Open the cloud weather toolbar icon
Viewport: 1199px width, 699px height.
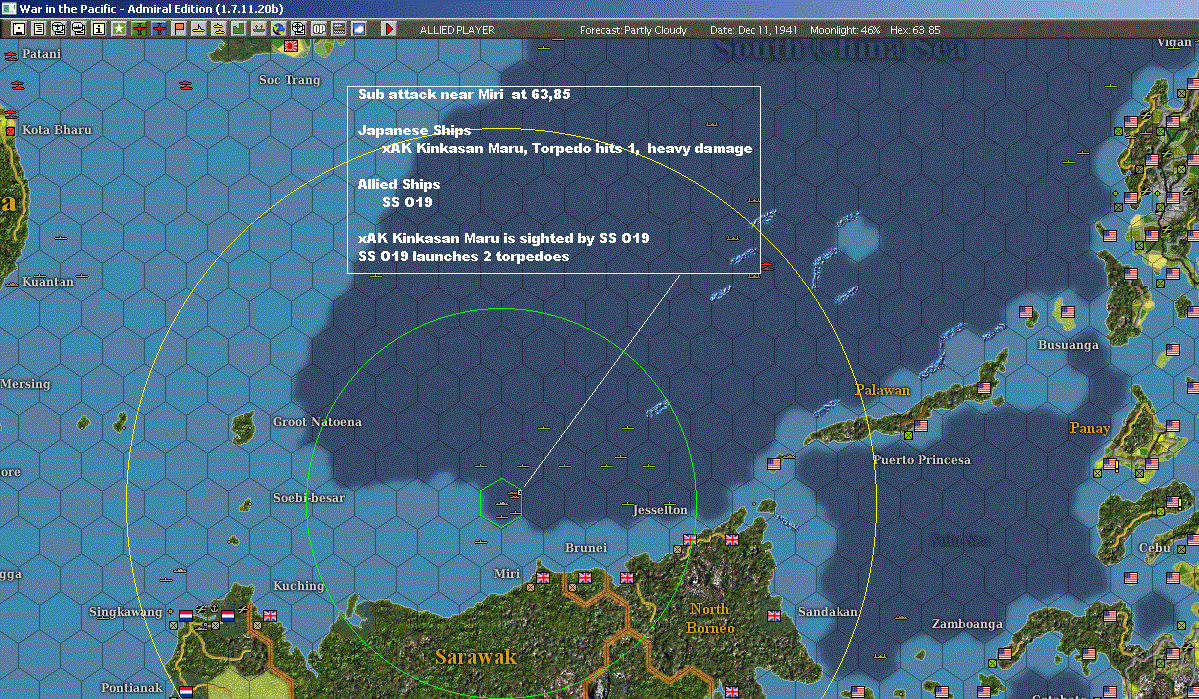pyautogui.click(x=358, y=29)
